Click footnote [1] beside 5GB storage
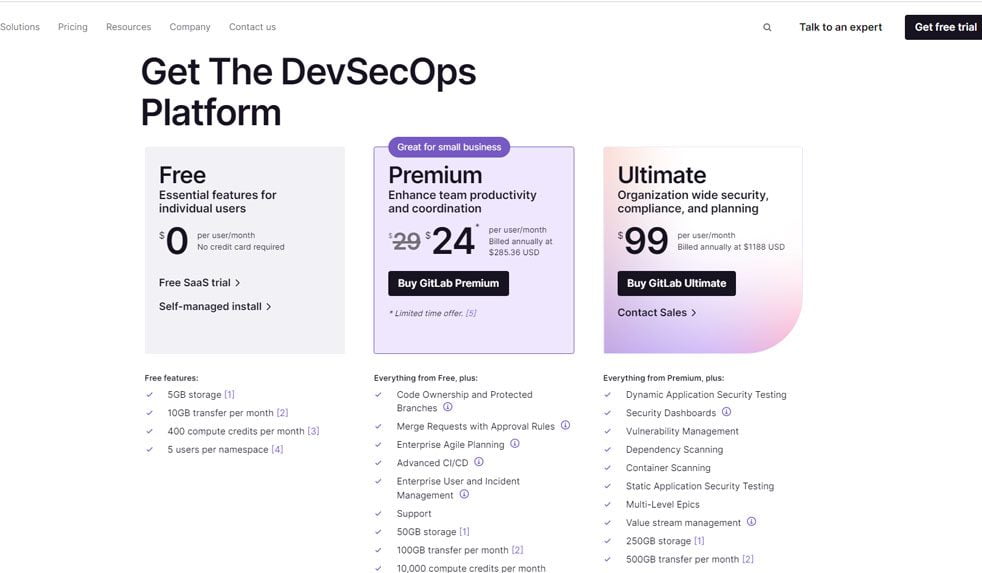The height and width of the screenshot is (573, 982). (x=229, y=395)
